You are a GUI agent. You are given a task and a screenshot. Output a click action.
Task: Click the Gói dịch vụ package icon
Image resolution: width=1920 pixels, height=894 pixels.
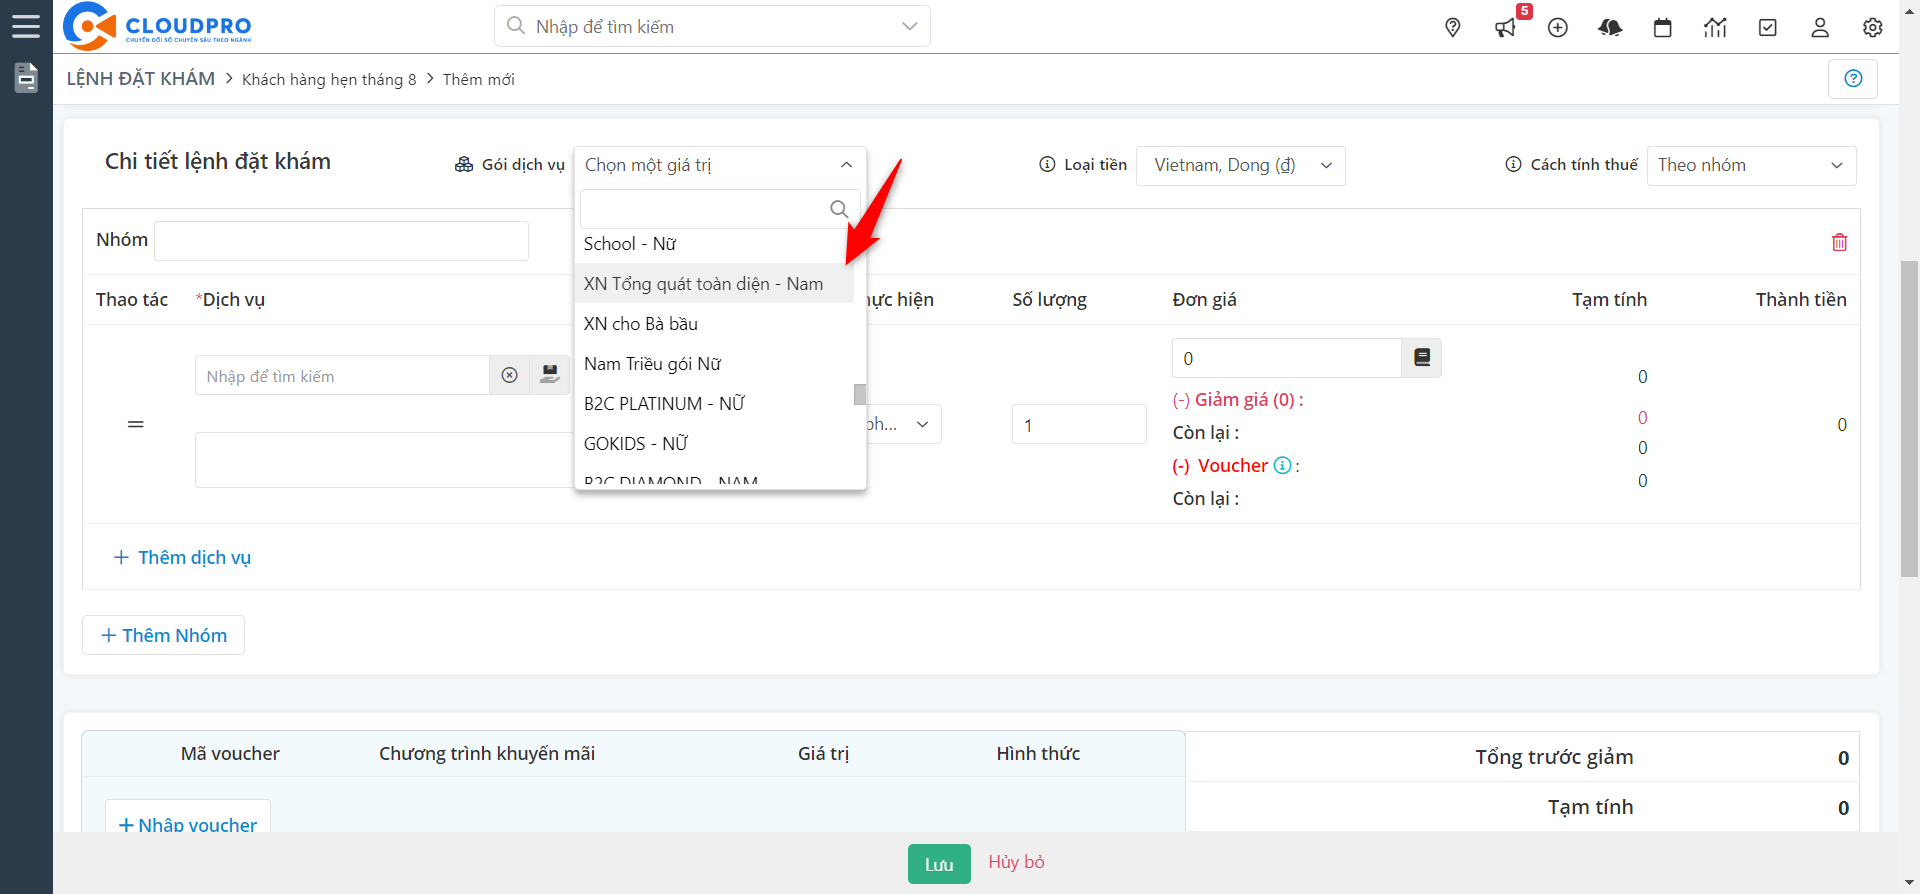[x=464, y=165]
